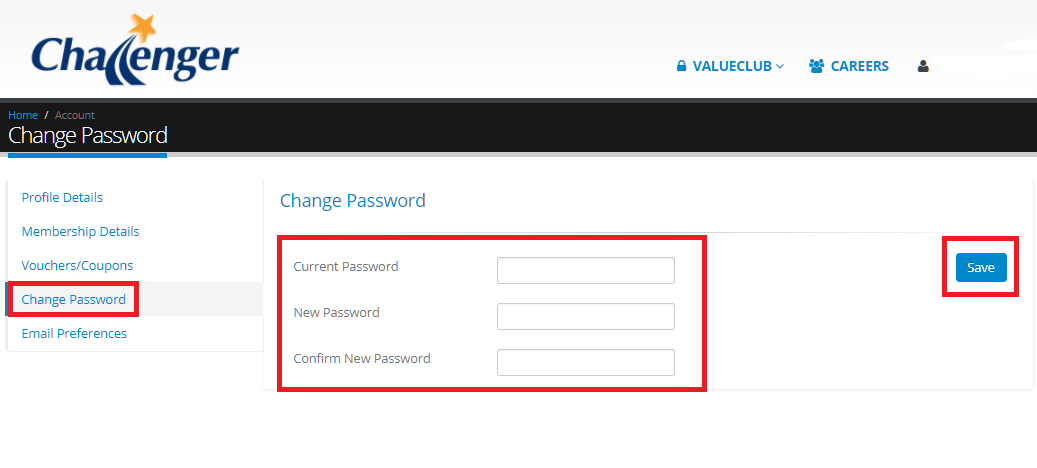This screenshot has width=1037, height=468.
Task: Select Change Password in sidebar
Action: [73, 299]
